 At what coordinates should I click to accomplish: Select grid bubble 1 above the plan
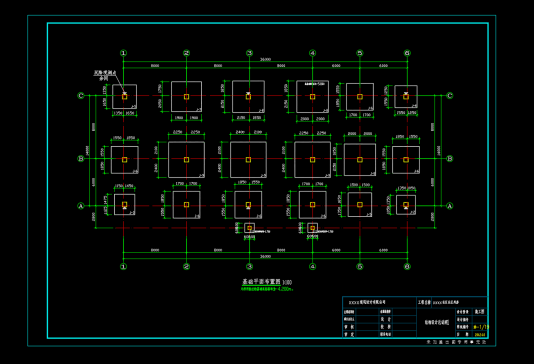coord(124,53)
